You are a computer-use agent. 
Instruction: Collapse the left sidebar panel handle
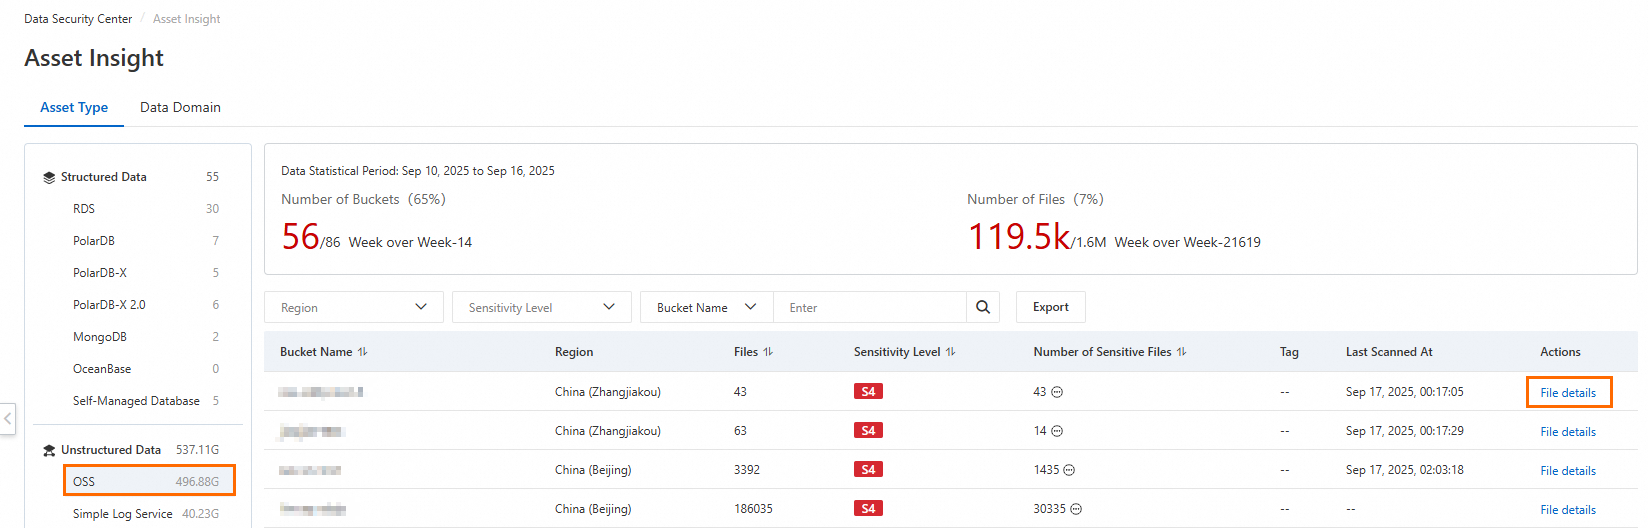click(8, 418)
